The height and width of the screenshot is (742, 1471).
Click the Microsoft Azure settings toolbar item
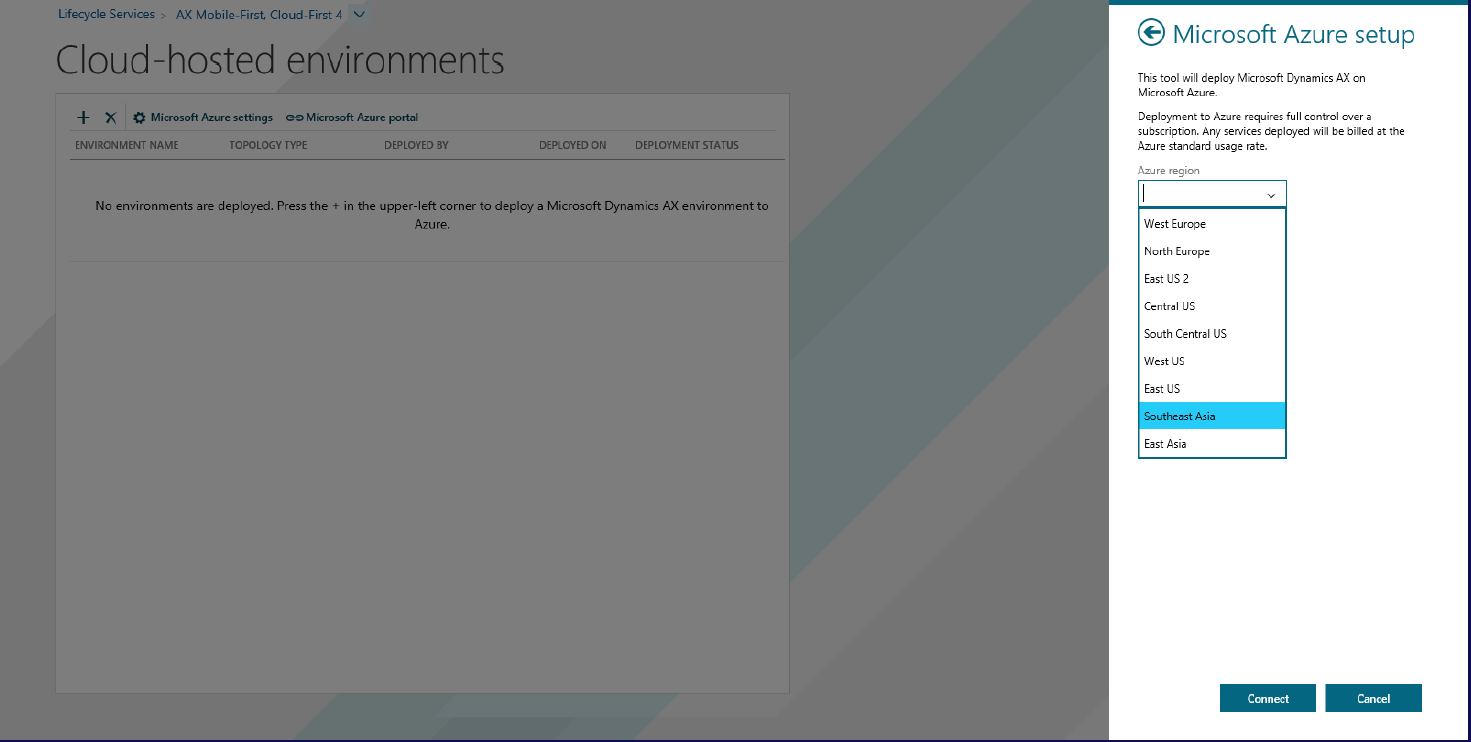click(210, 117)
